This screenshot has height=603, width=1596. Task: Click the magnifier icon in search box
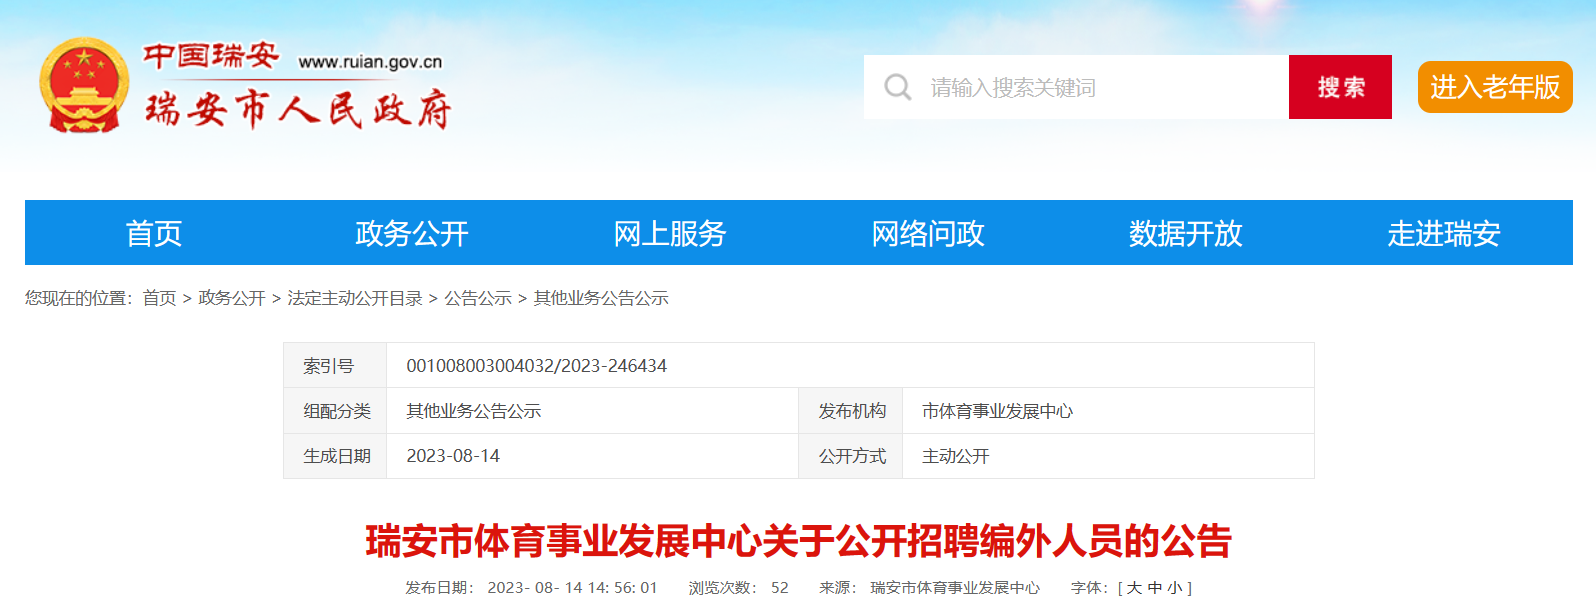click(x=897, y=87)
